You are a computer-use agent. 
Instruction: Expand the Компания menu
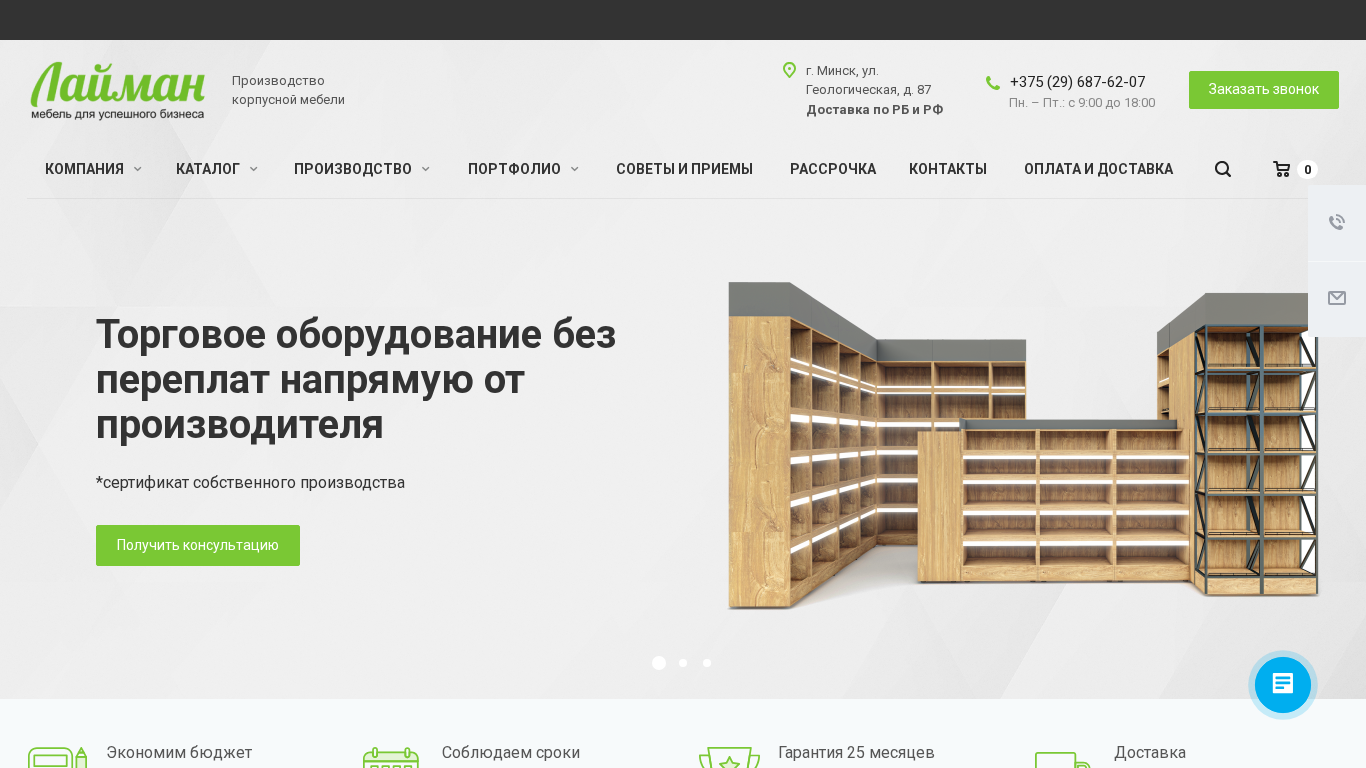pyautogui.click(x=93, y=169)
